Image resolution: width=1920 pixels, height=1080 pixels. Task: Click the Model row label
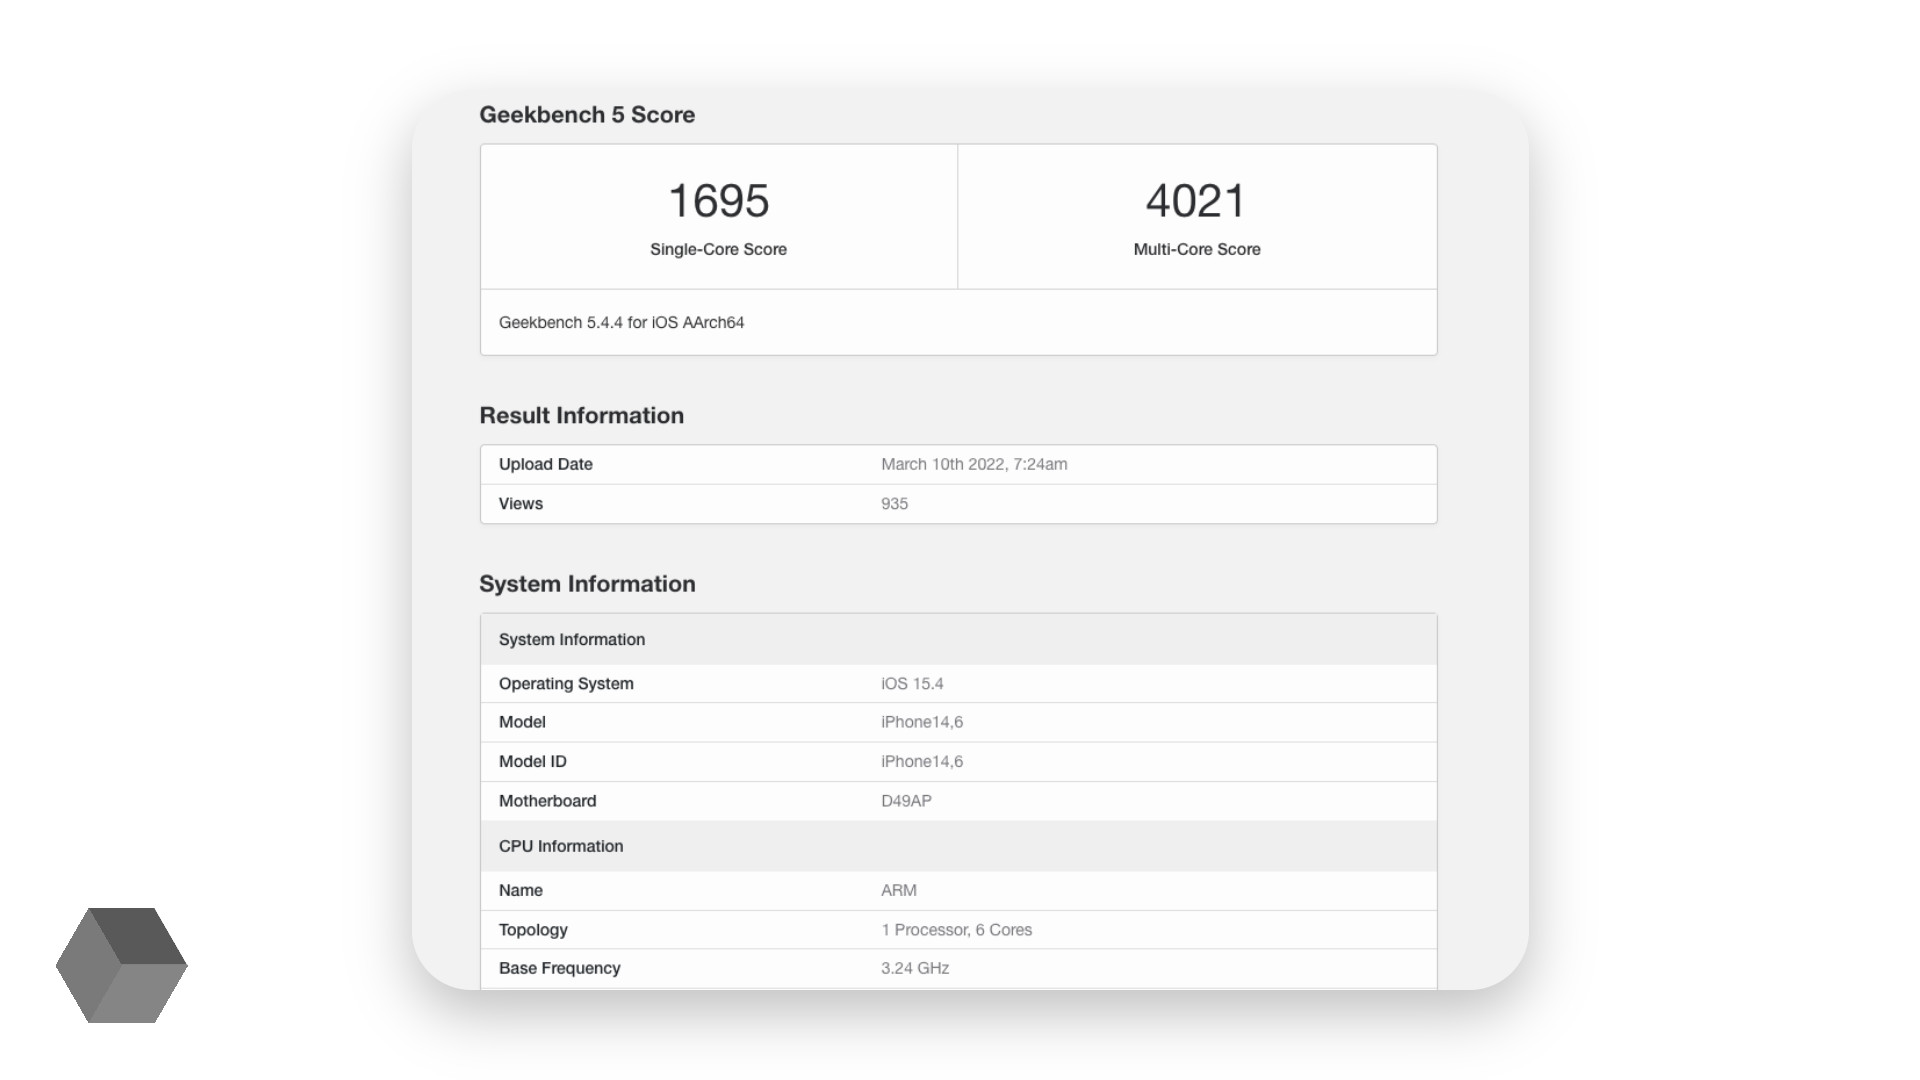point(522,722)
